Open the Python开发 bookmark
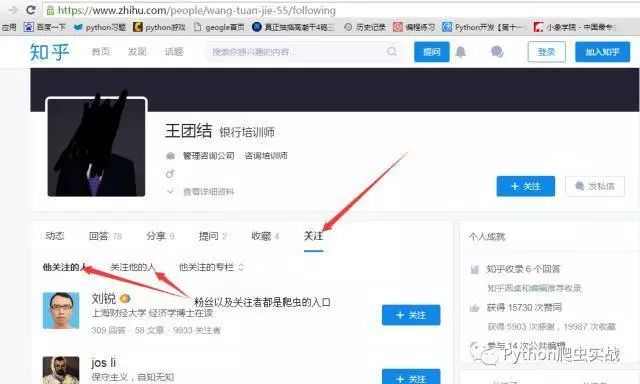Viewport: 640px width, 384px height. point(483,27)
